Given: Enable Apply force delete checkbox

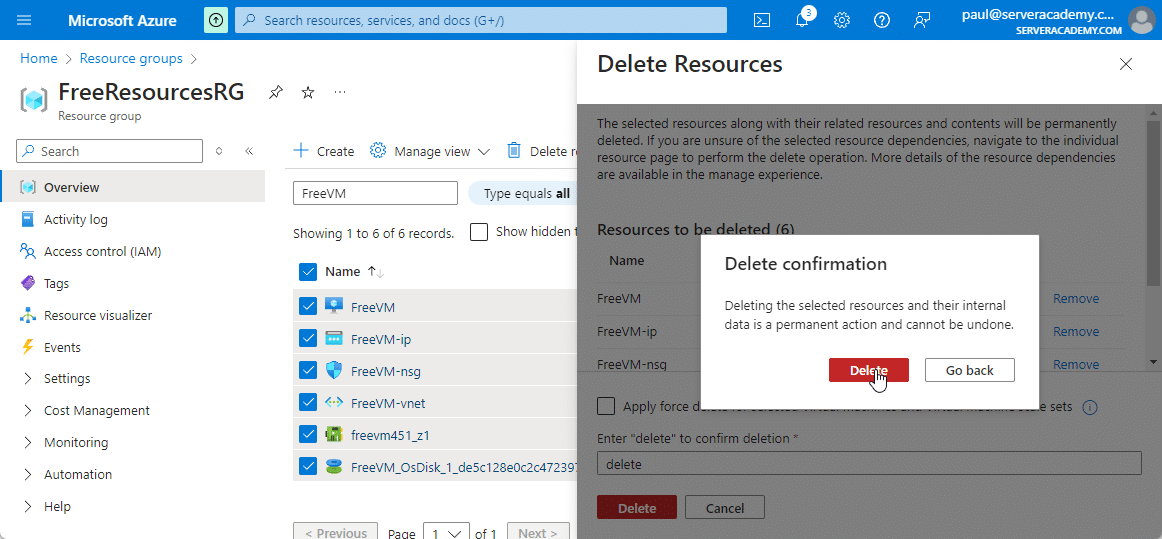Looking at the screenshot, I should pos(606,406).
